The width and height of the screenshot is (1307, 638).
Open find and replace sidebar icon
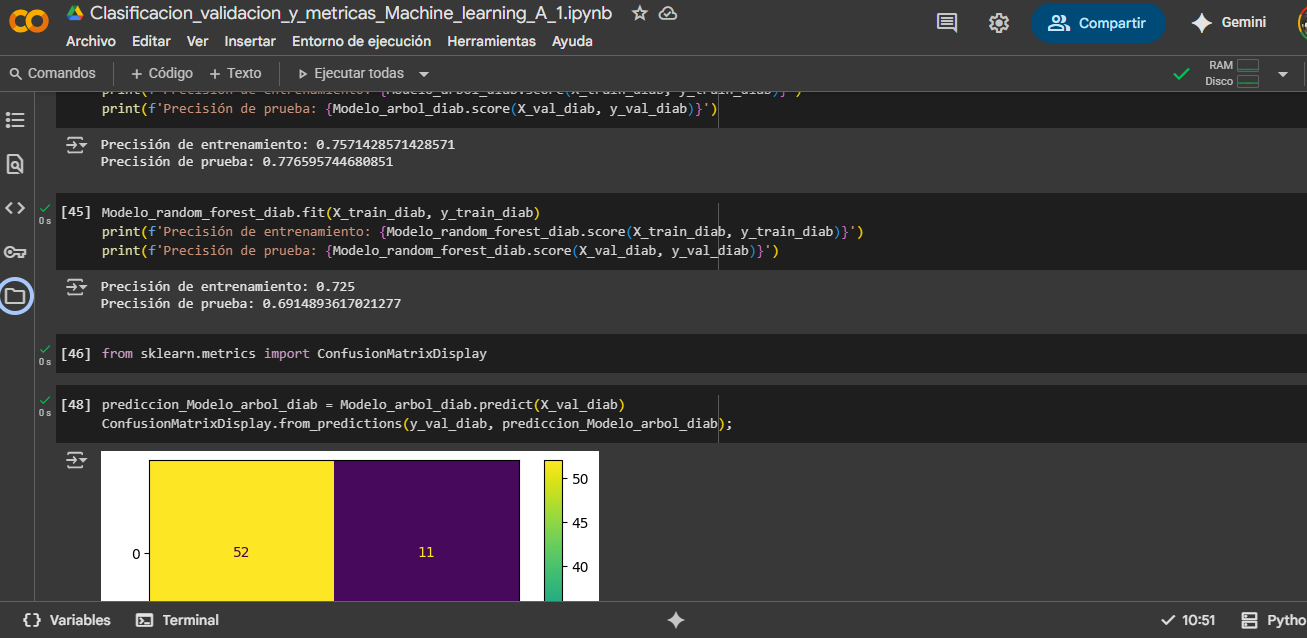[x=15, y=164]
